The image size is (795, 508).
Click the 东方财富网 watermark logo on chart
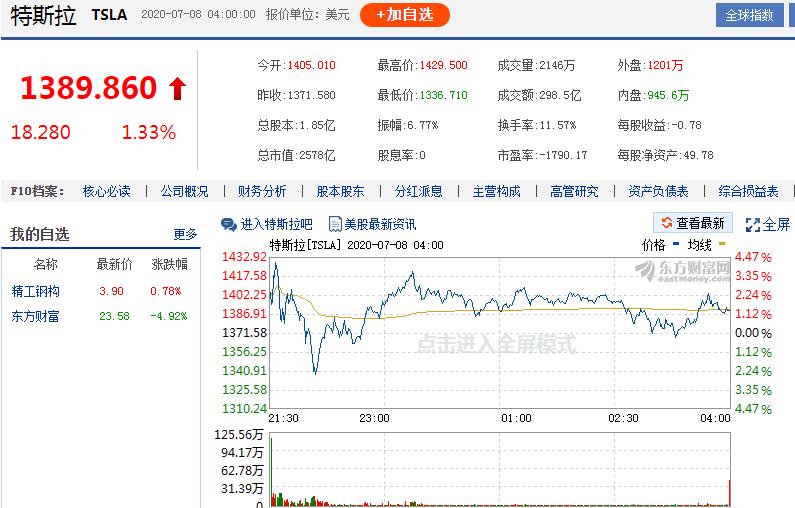coord(682,270)
